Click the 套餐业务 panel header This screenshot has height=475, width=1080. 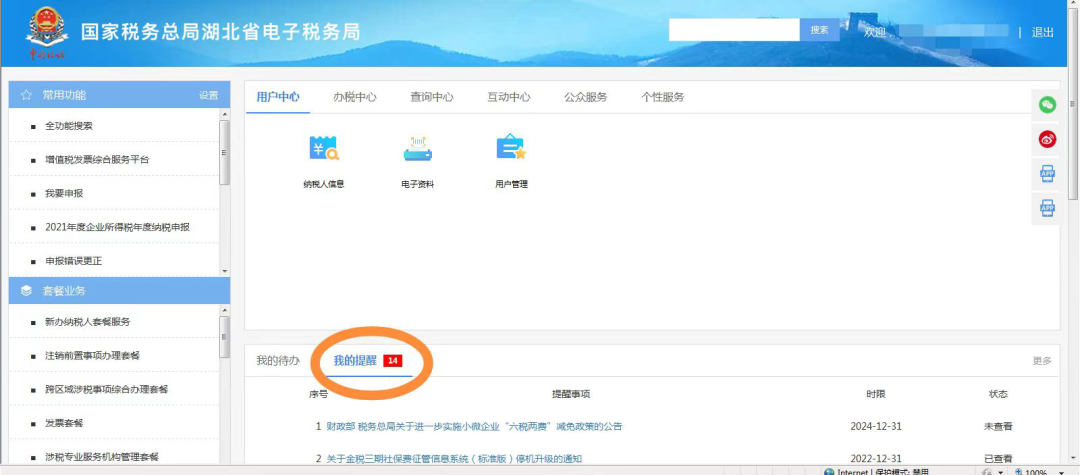click(119, 291)
